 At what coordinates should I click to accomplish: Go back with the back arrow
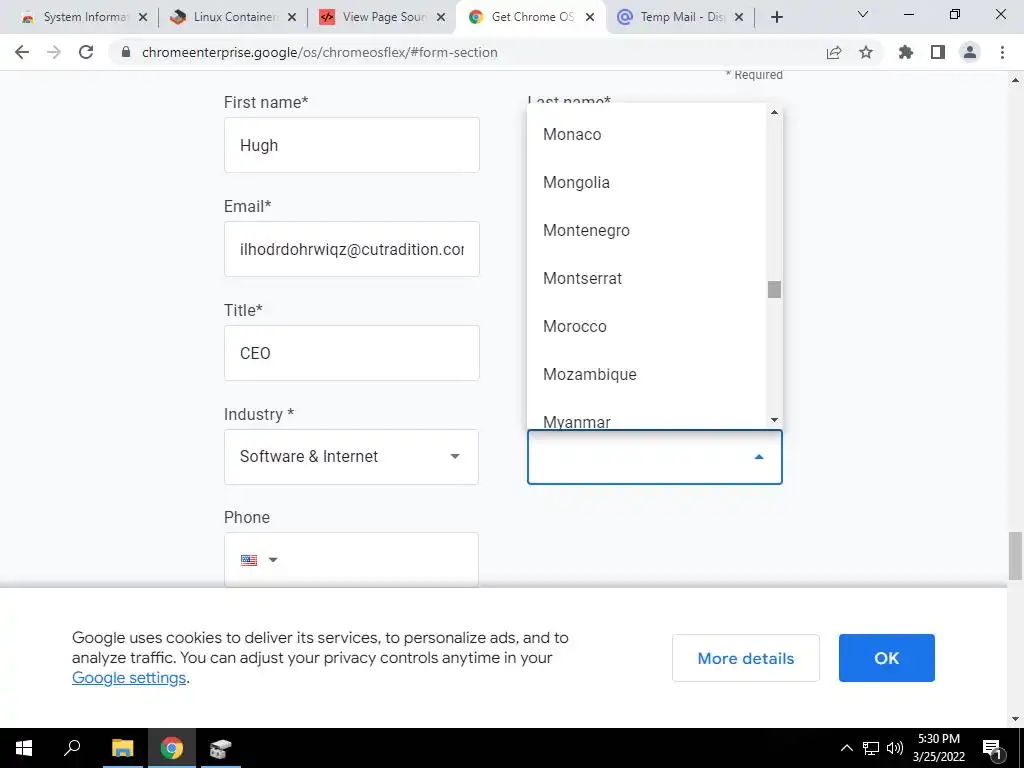22,52
